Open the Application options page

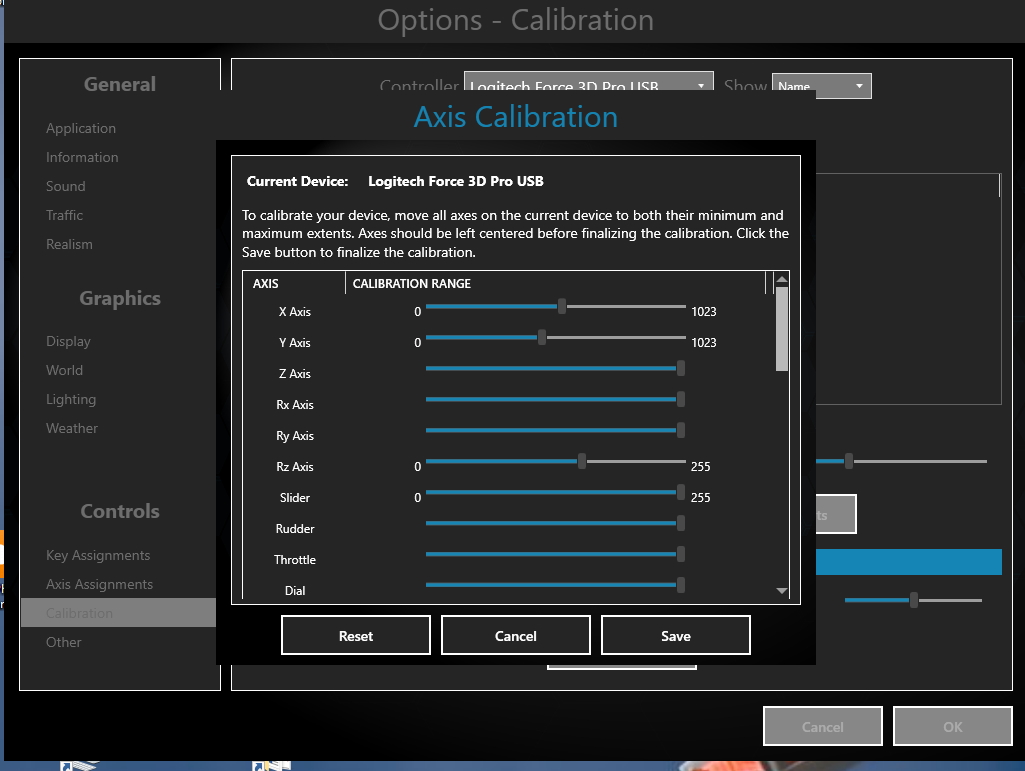[81, 128]
